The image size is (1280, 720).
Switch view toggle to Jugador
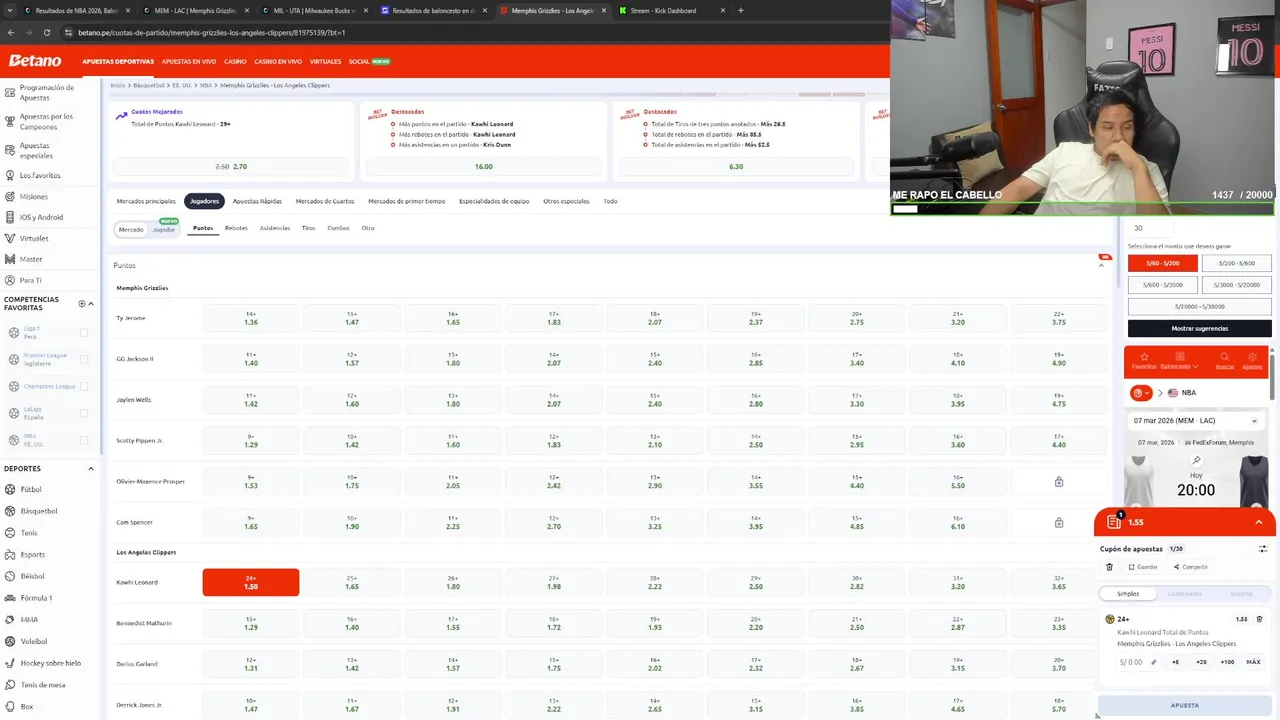point(164,230)
